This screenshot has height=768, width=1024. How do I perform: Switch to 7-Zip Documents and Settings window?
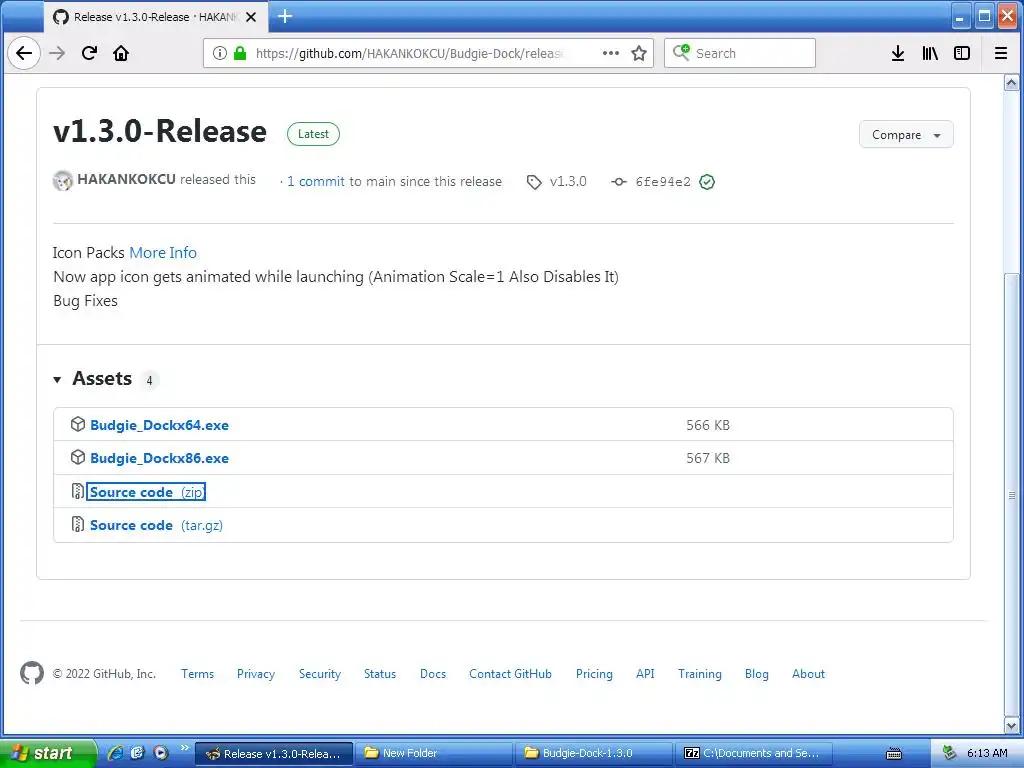(x=754, y=754)
